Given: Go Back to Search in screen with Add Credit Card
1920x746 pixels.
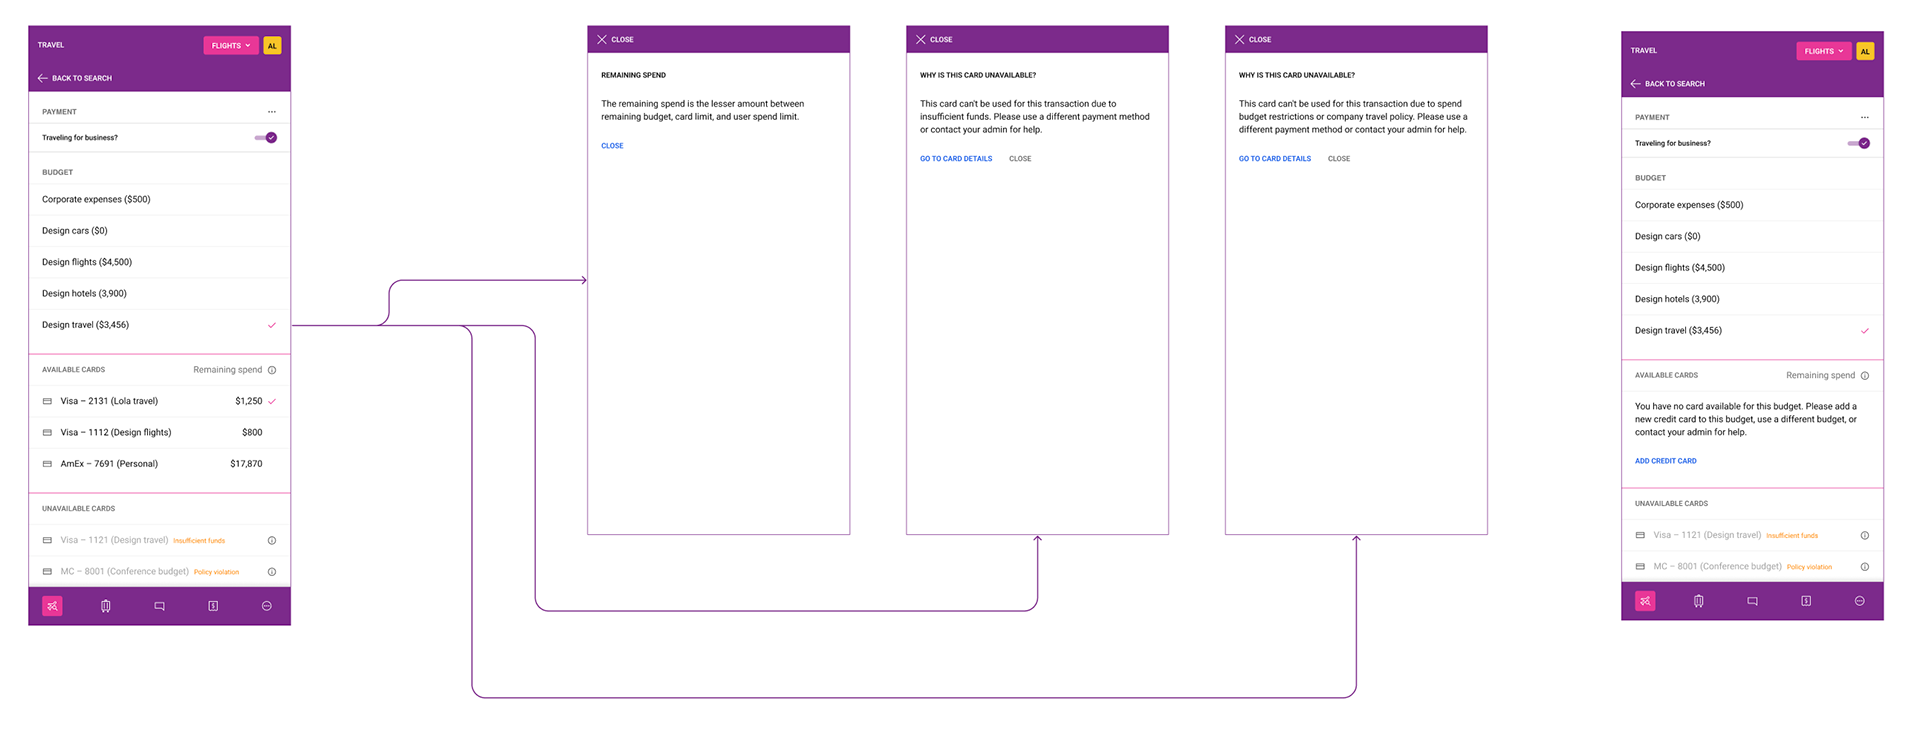Looking at the screenshot, I should 1668,84.
